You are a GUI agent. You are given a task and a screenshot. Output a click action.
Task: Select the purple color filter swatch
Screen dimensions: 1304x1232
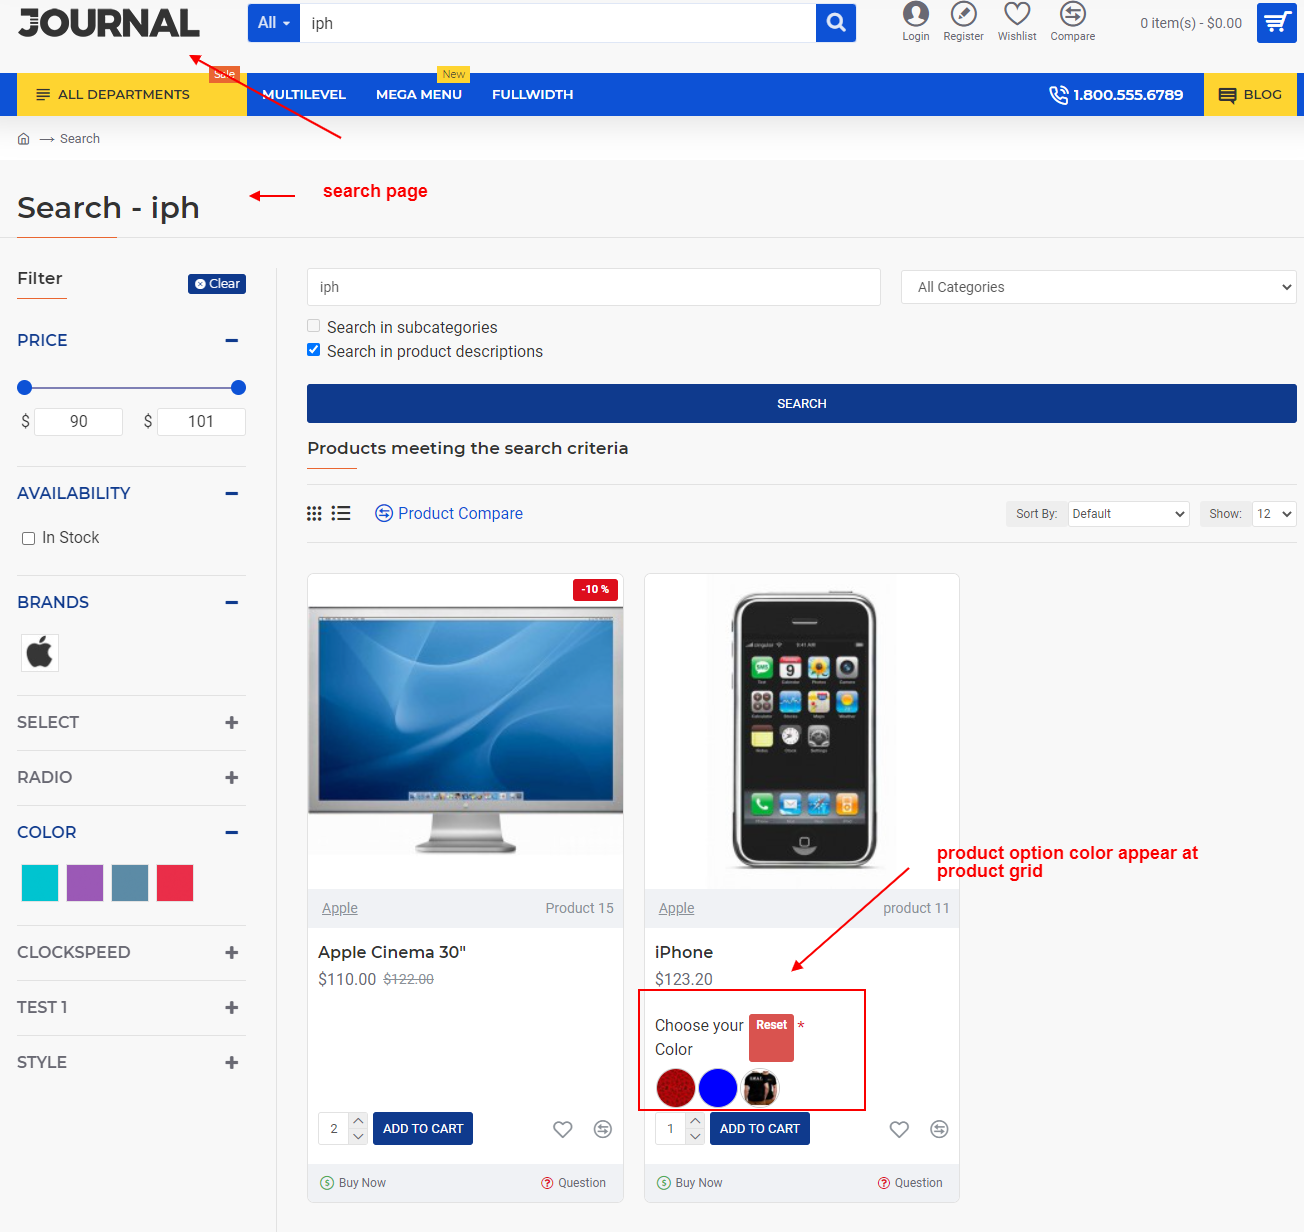click(85, 883)
